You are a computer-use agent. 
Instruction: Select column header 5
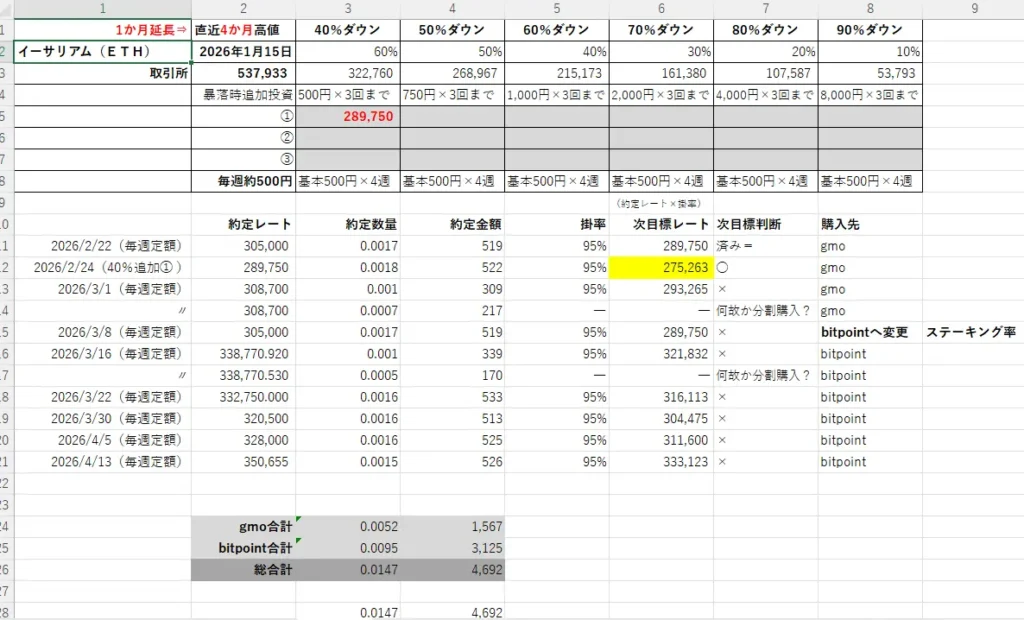pyautogui.click(x=557, y=8)
